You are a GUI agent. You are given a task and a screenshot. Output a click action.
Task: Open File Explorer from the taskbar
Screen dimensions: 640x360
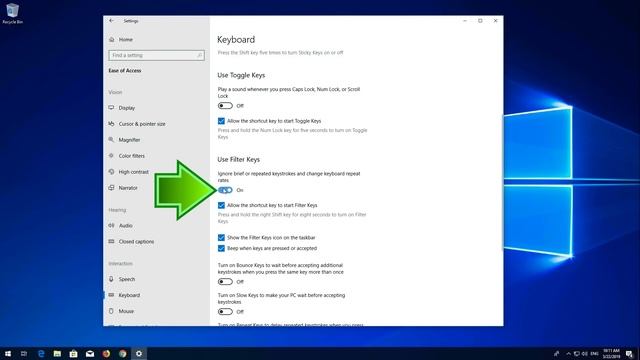coord(57,353)
